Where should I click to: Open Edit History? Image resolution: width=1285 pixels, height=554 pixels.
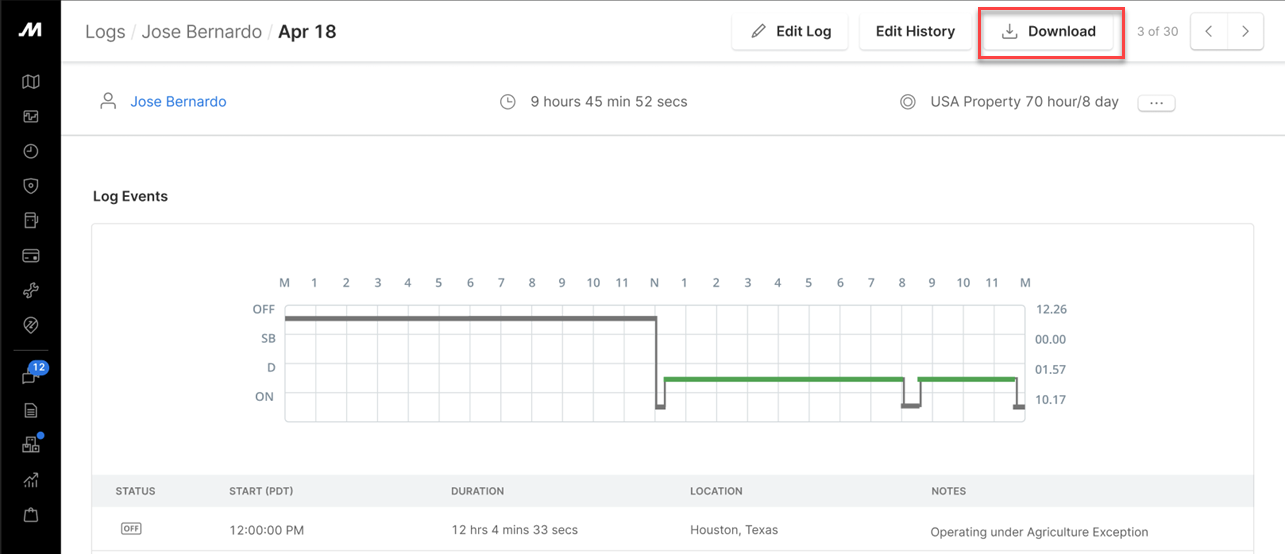pos(915,32)
